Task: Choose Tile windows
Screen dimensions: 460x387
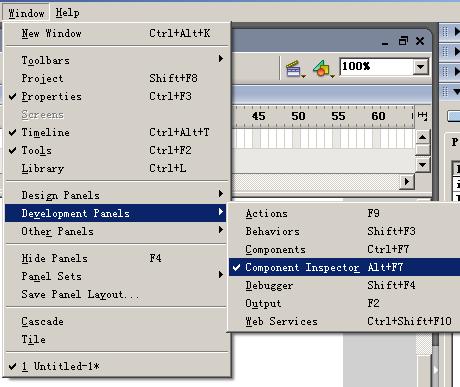Action: click(117, 339)
